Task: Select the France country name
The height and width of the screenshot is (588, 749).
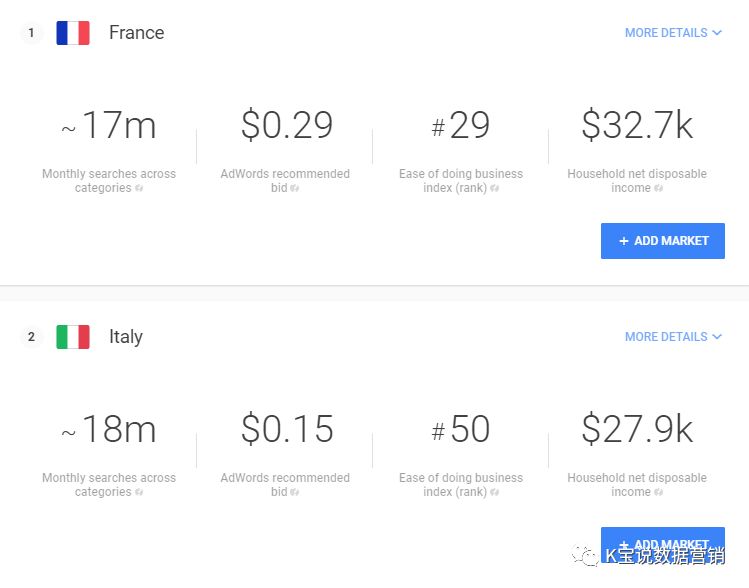Action: point(137,32)
